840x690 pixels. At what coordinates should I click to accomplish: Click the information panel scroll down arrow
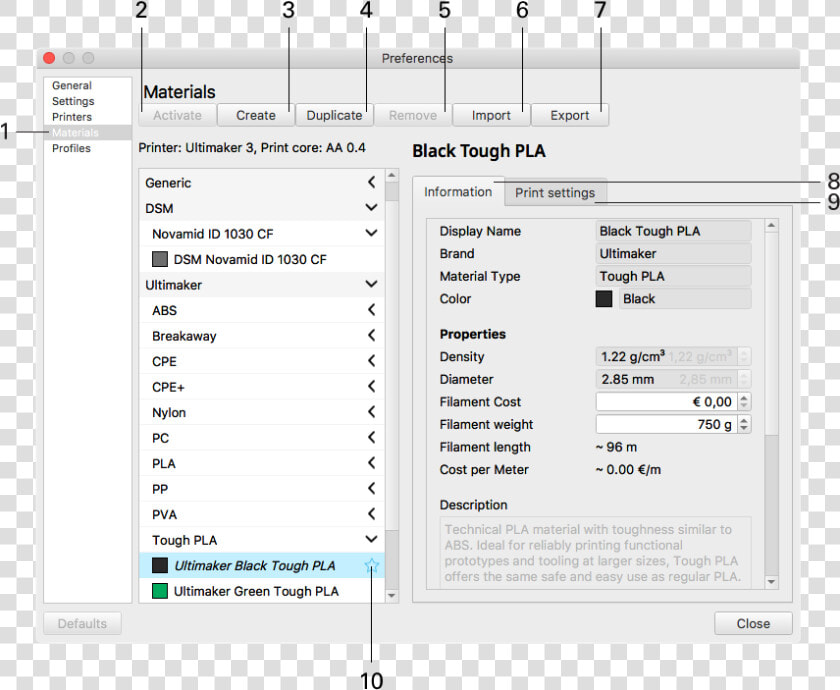pos(771,582)
